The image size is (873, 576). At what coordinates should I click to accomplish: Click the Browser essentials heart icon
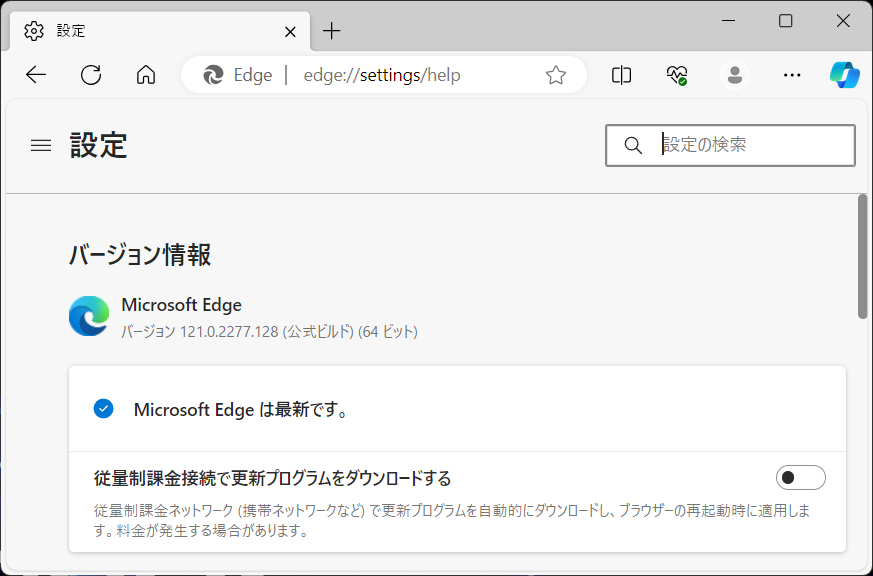click(676, 74)
